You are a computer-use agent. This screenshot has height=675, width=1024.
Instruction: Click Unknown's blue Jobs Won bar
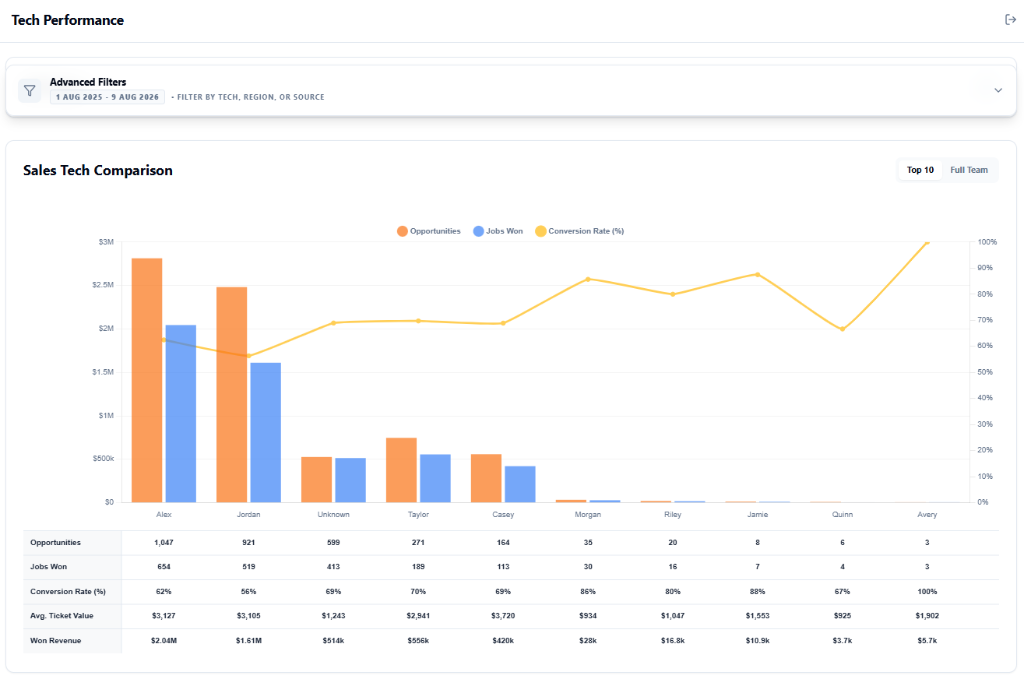[351, 480]
